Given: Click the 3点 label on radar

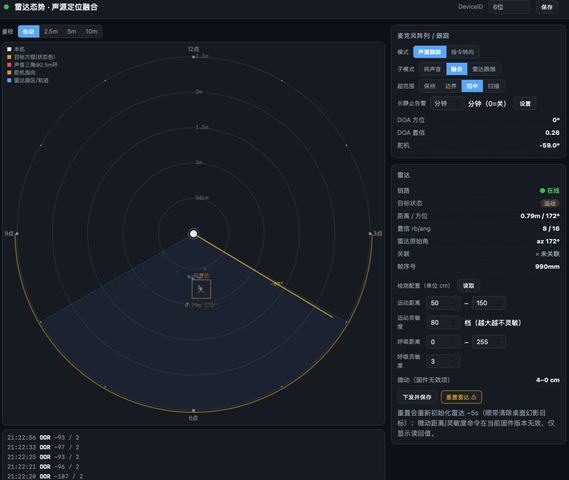Looking at the screenshot, I should 377,233.
